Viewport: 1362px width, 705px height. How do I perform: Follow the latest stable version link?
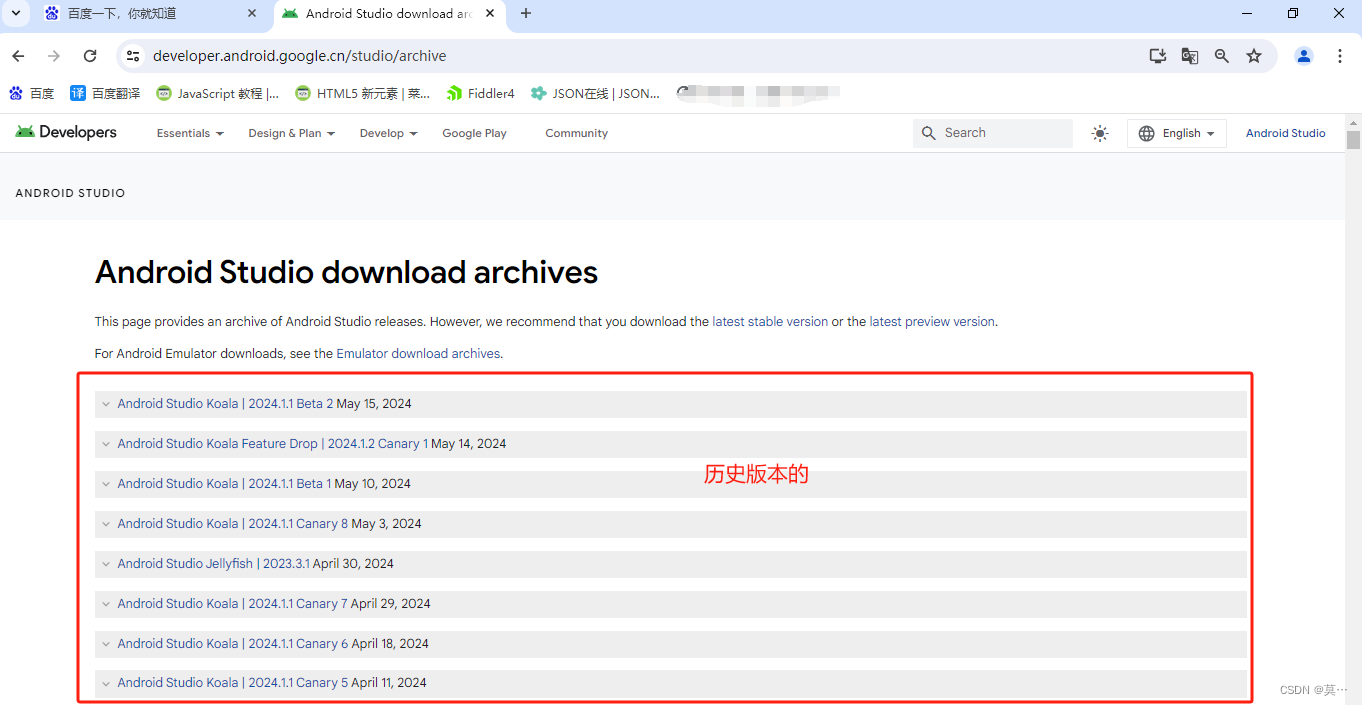point(770,322)
